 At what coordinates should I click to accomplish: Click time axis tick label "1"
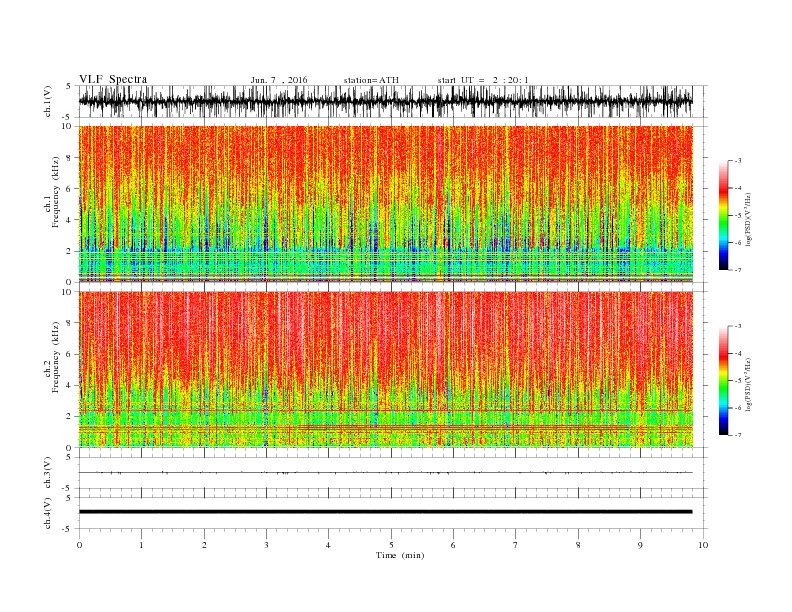point(141,545)
